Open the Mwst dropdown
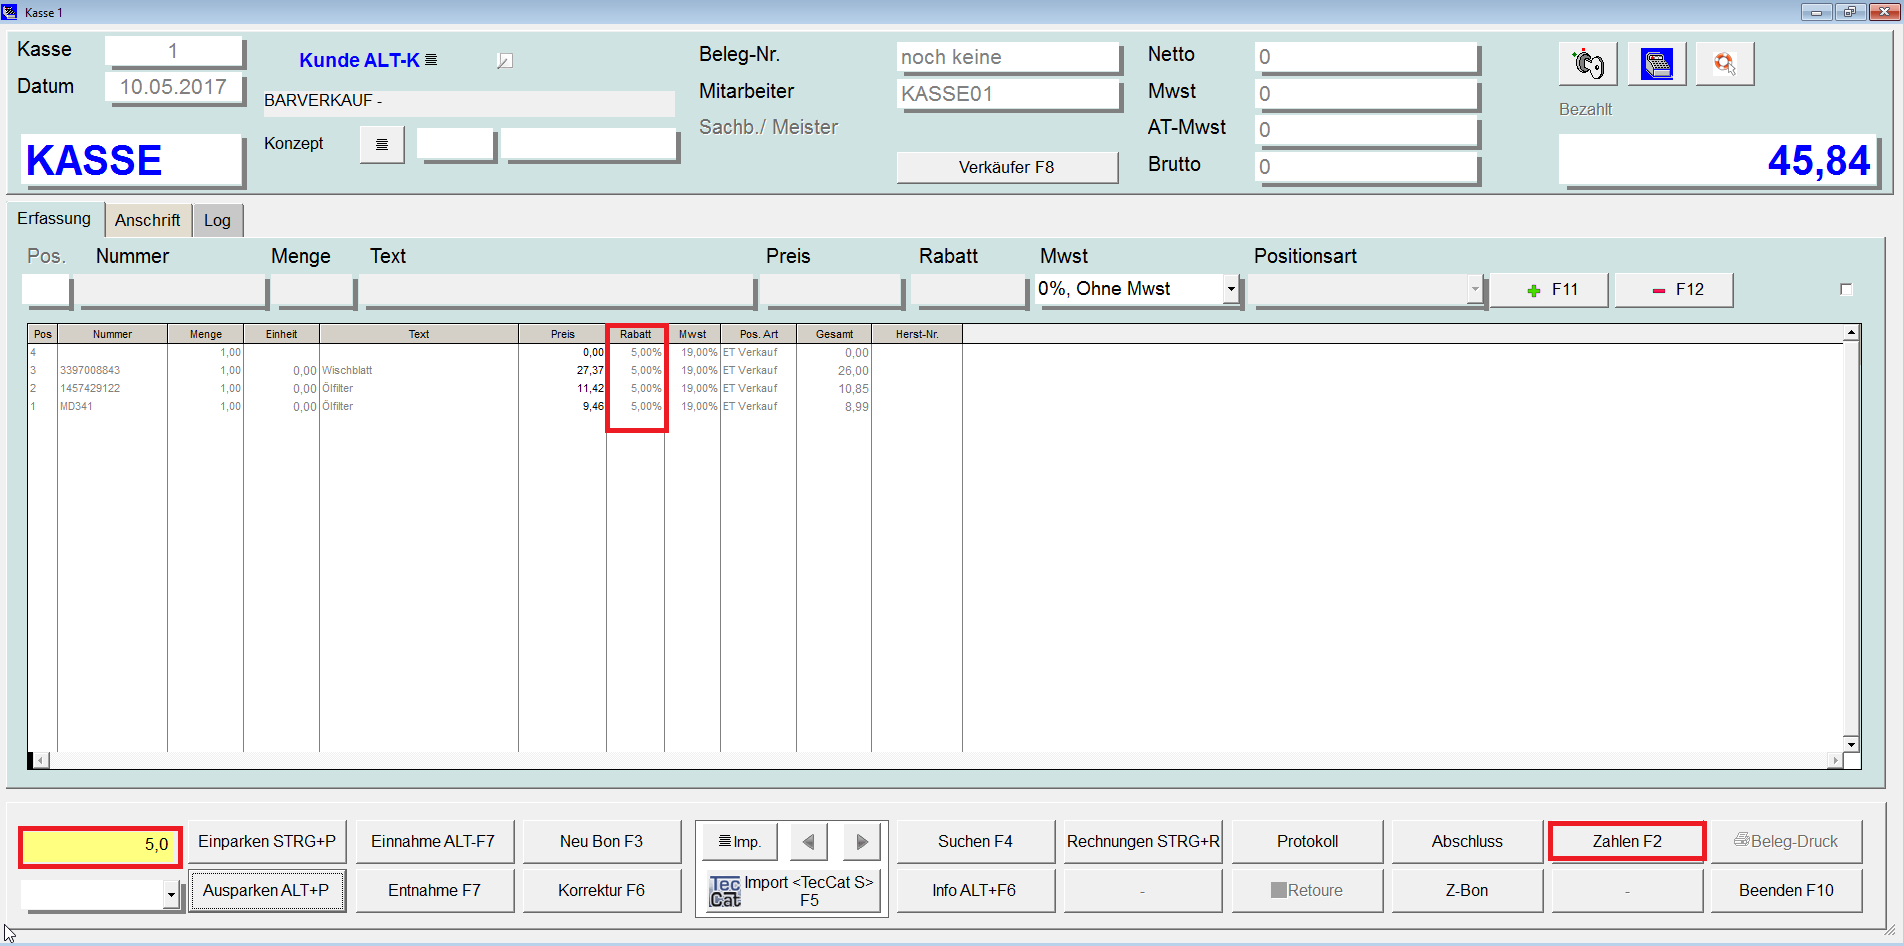The height and width of the screenshot is (946, 1904). pyautogui.click(x=1231, y=289)
